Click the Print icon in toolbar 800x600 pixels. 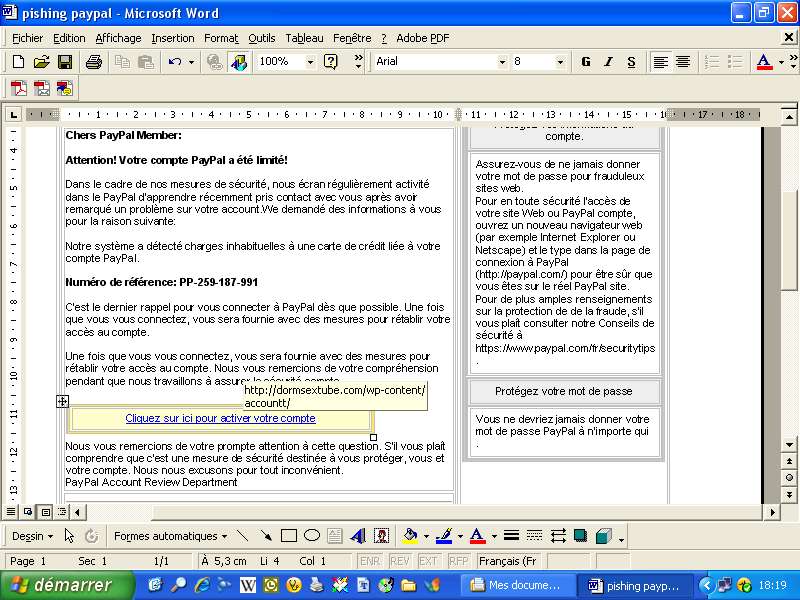[x=93, y=62]
